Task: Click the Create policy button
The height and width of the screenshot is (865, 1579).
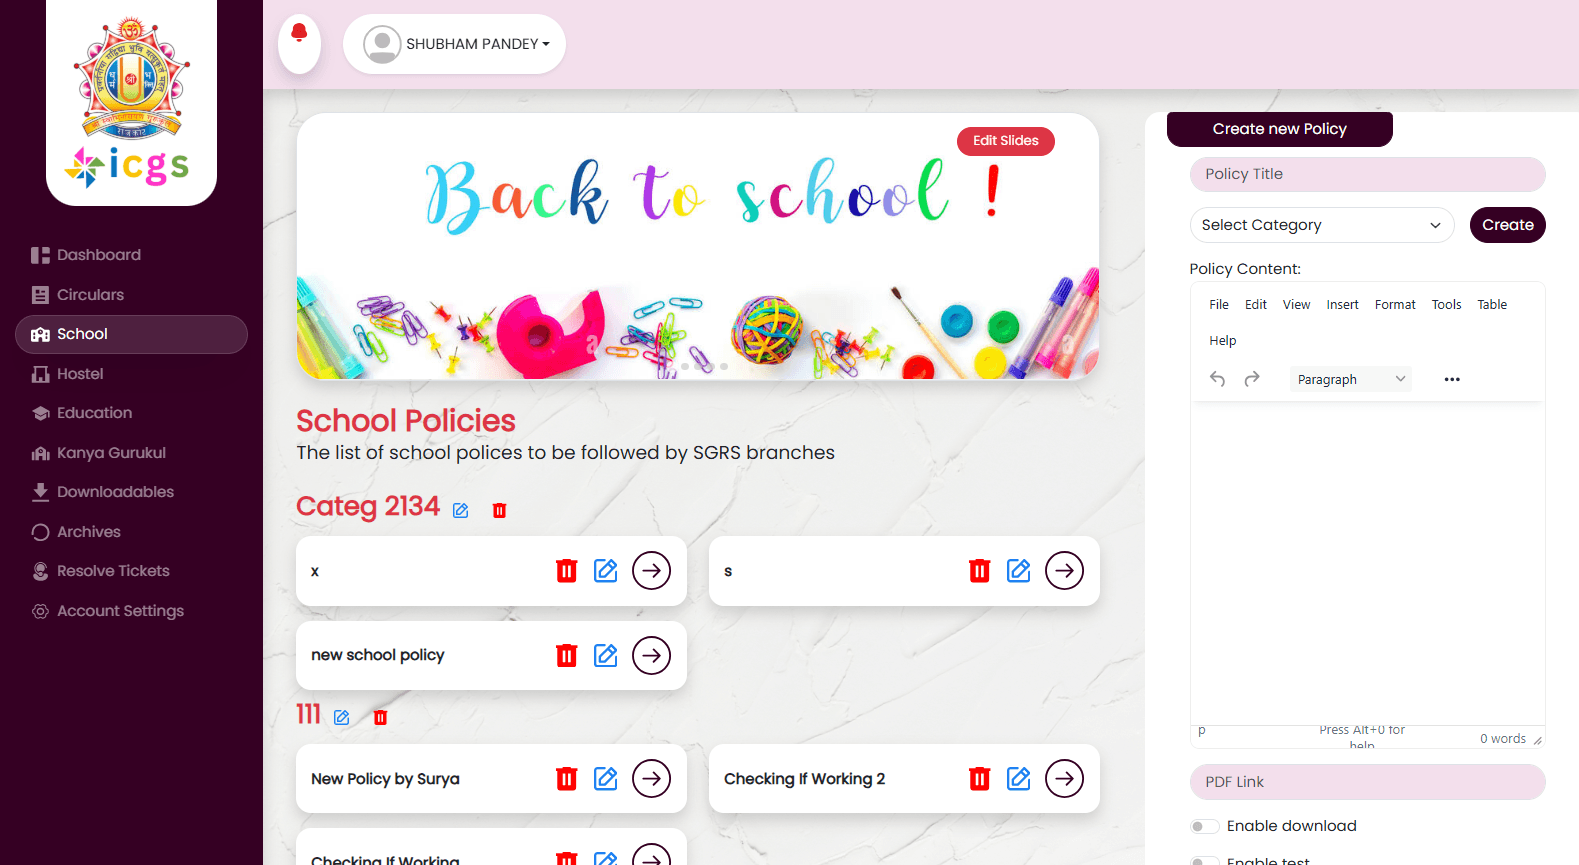Action: (1508, 225)
